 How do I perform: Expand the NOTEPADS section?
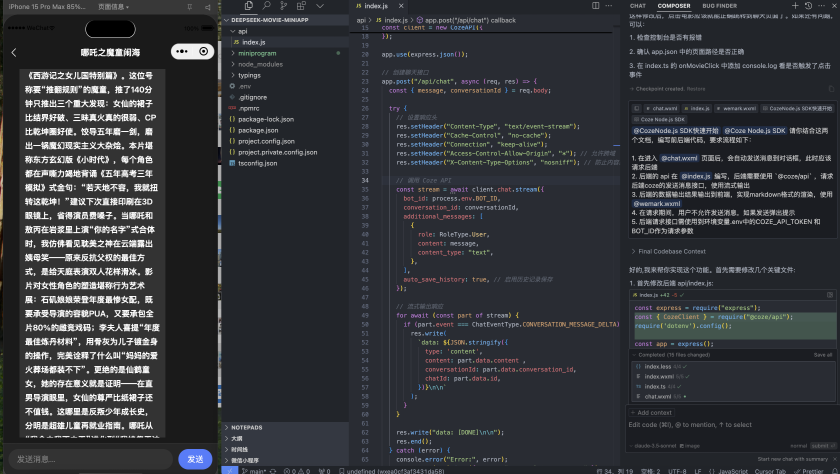(246, 427)
